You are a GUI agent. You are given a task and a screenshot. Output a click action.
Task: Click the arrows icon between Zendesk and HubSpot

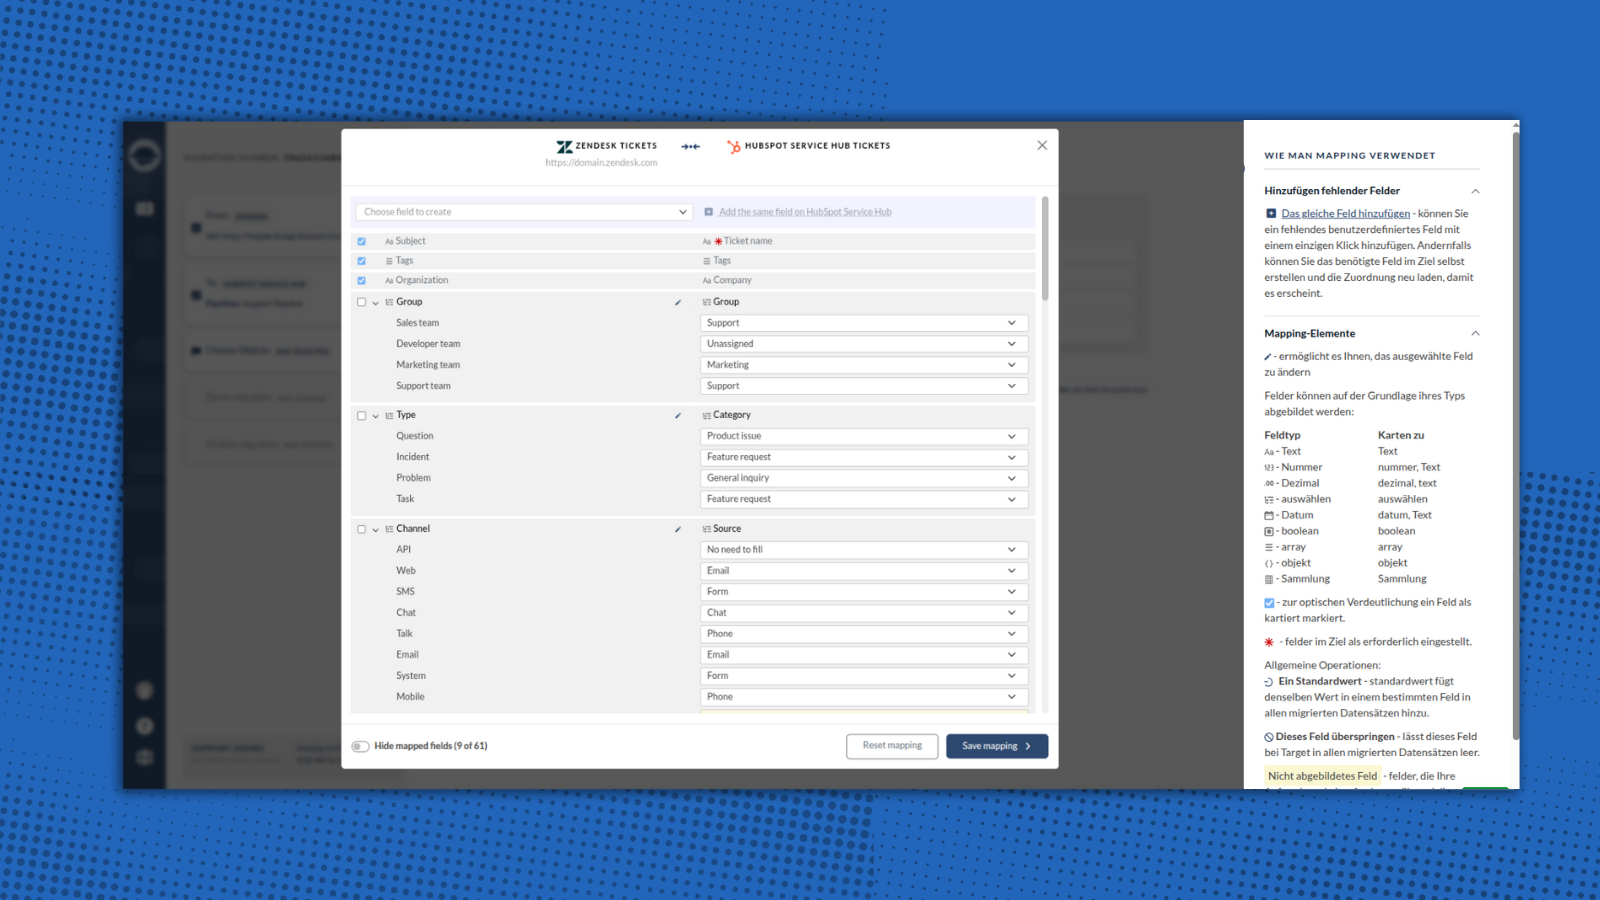pyautogui.click(x=691, y=146)
